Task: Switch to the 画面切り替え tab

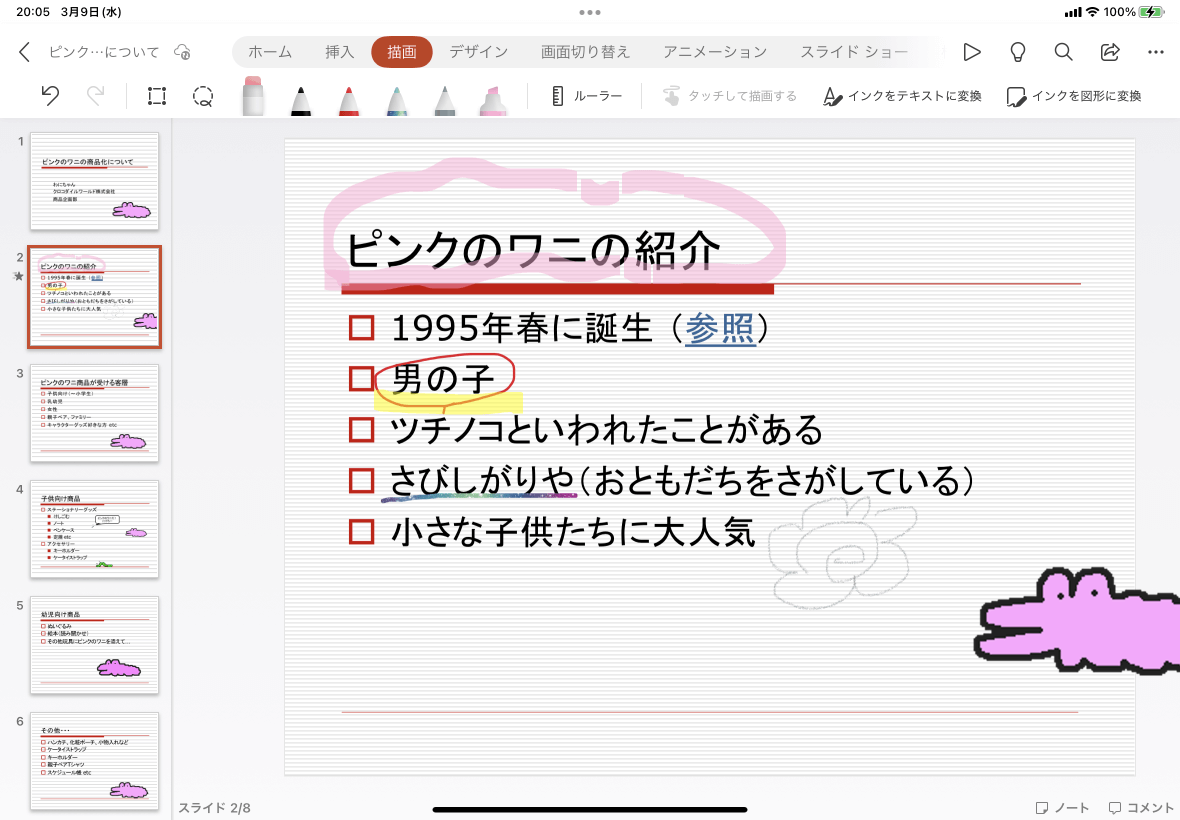Action: (x=585, y=52)
